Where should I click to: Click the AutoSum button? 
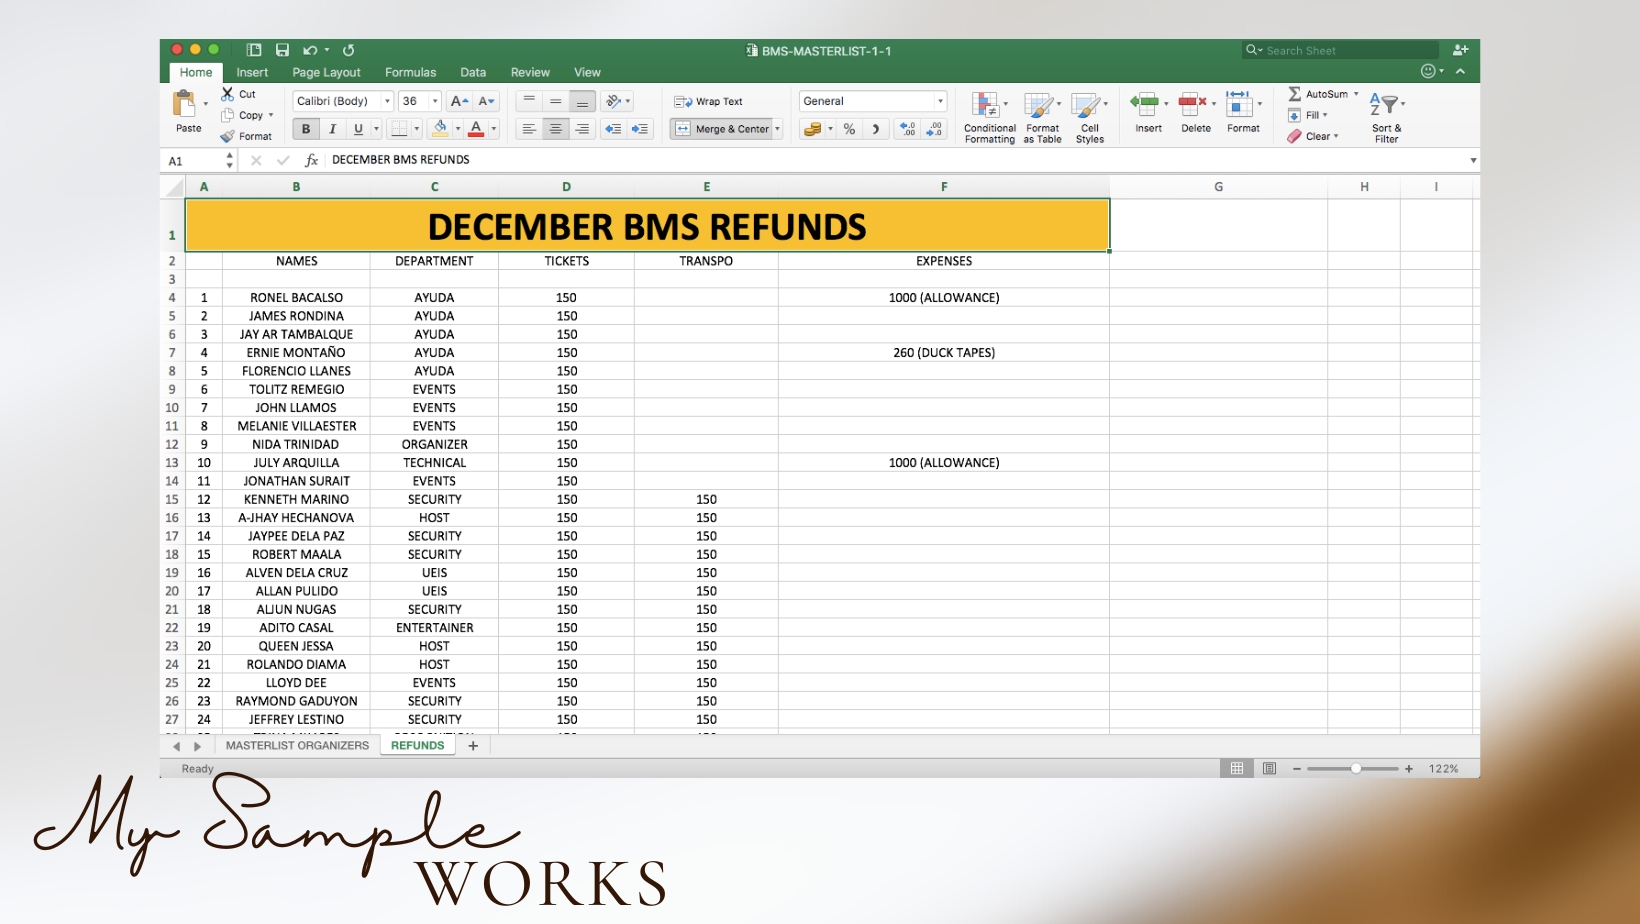1319,94
